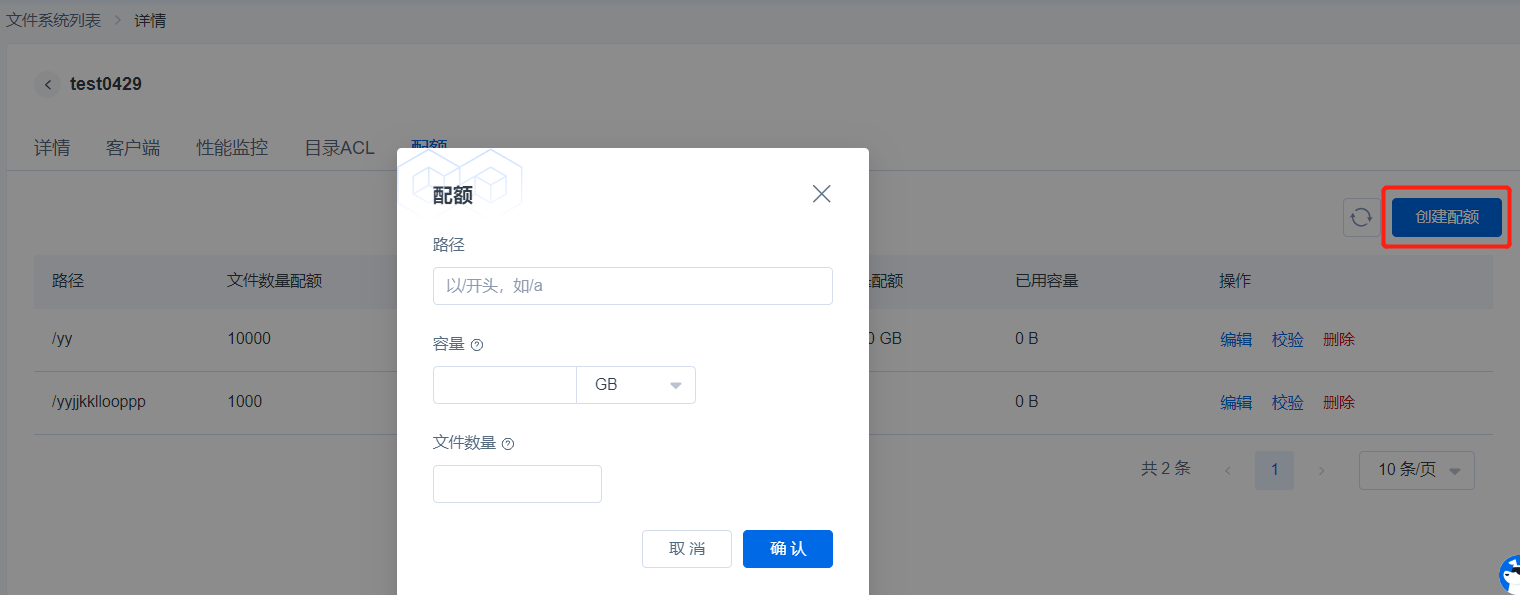Click the assistant mascot icon at bottom right
This screenshot has height=595, width=1520.
[1508, 575]
